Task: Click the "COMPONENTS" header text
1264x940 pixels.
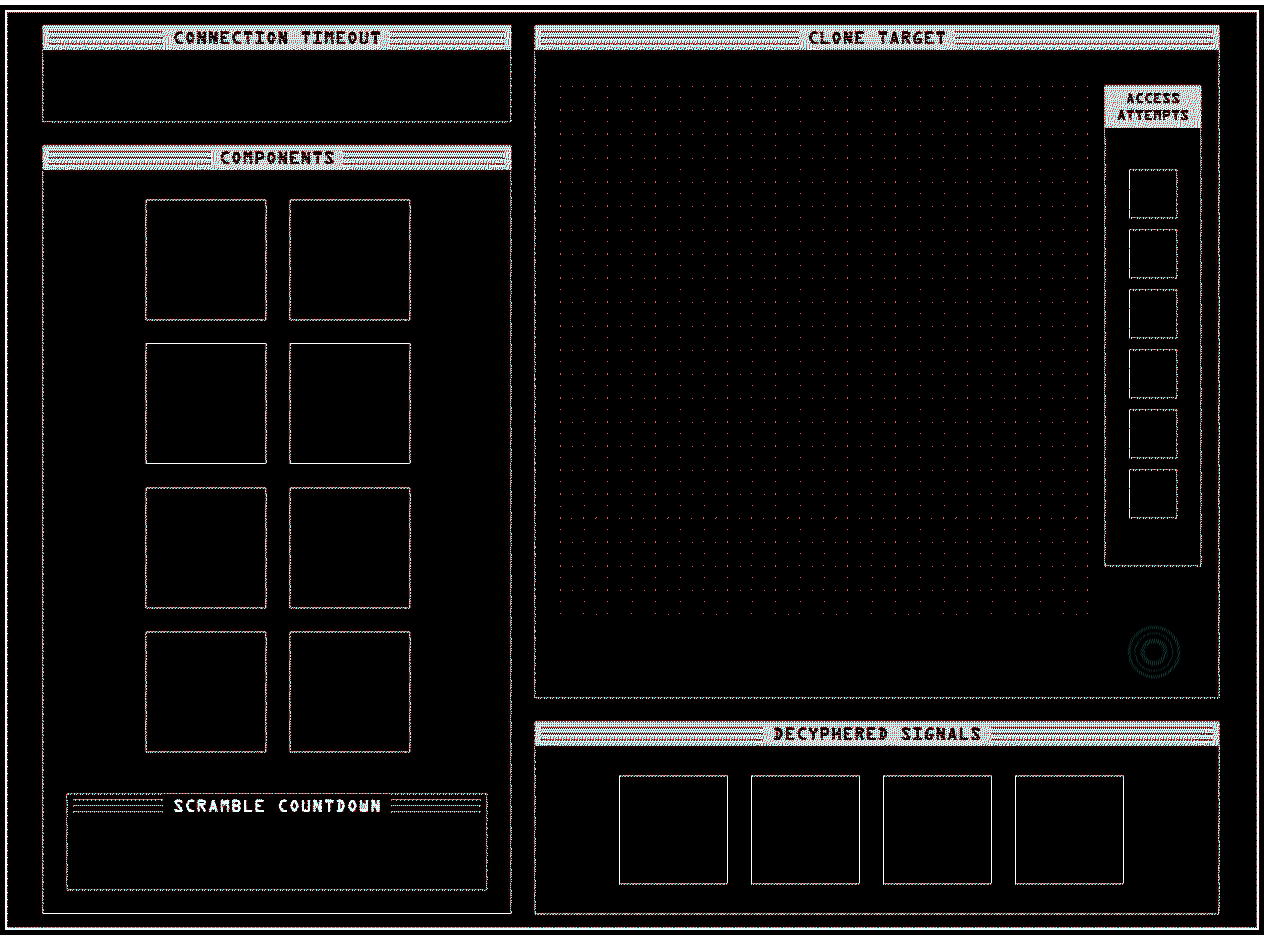Action: click(277, 158)
